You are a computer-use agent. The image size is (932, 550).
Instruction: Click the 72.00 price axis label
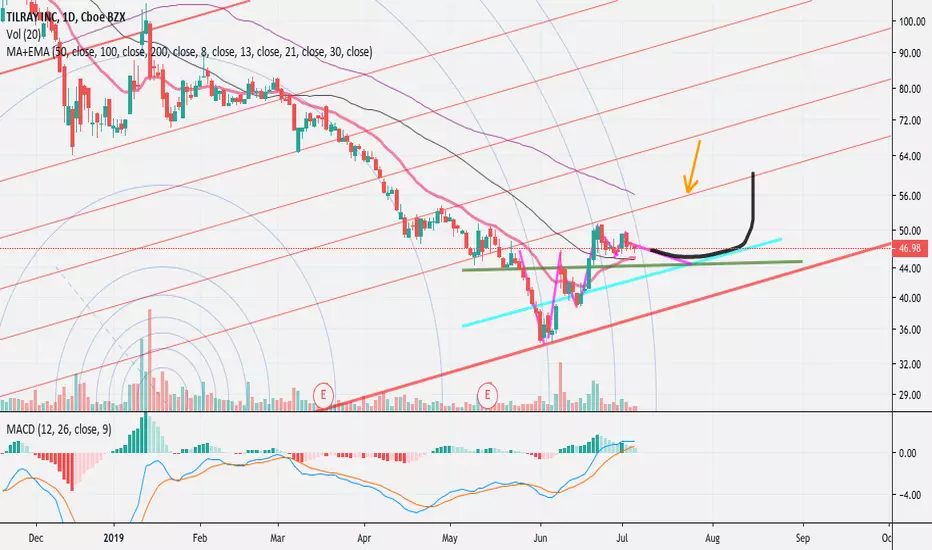coord(912,121)
